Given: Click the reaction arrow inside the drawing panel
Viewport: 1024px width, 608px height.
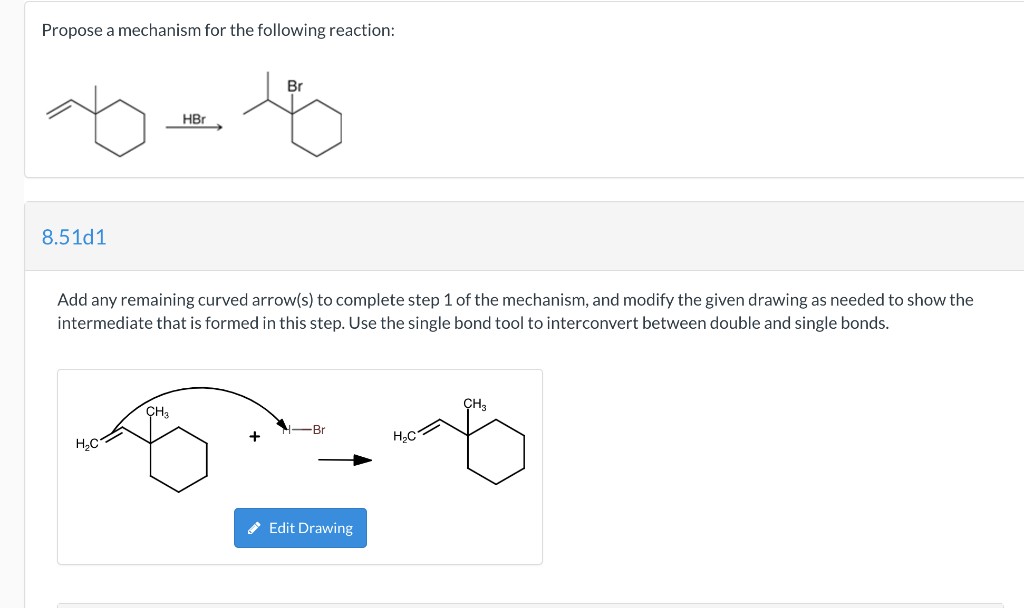Looking at the screenshot, I should 344,460.
